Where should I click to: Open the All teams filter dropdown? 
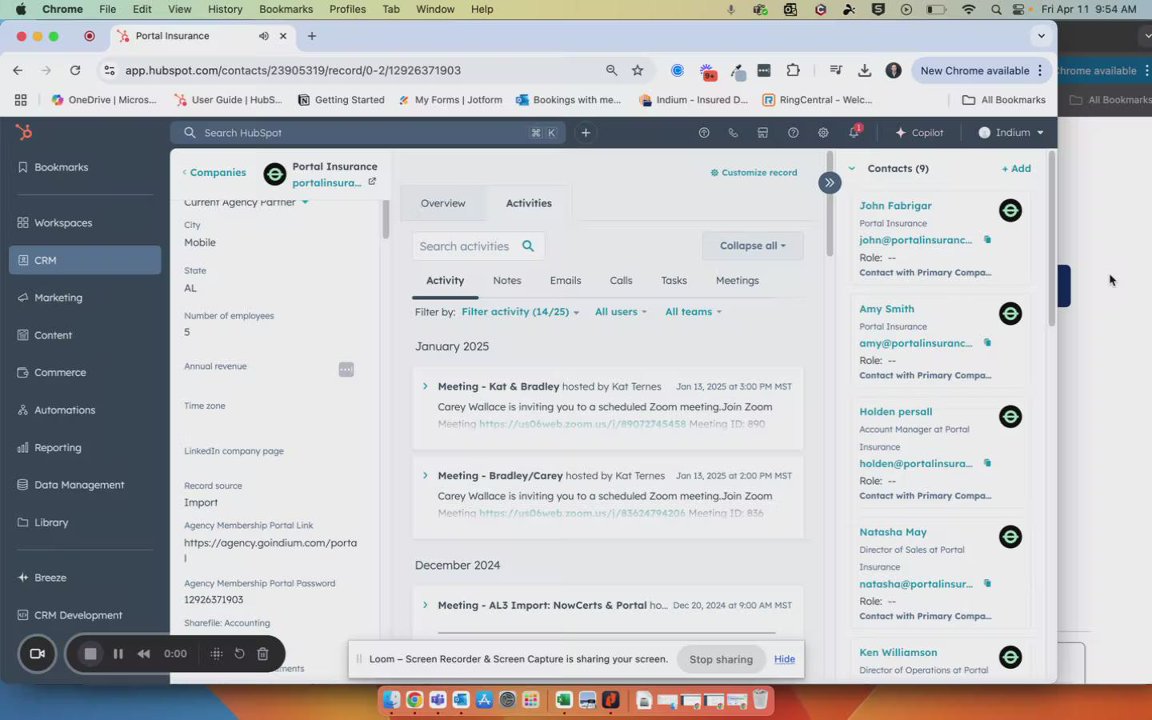(x=693, y=312)
